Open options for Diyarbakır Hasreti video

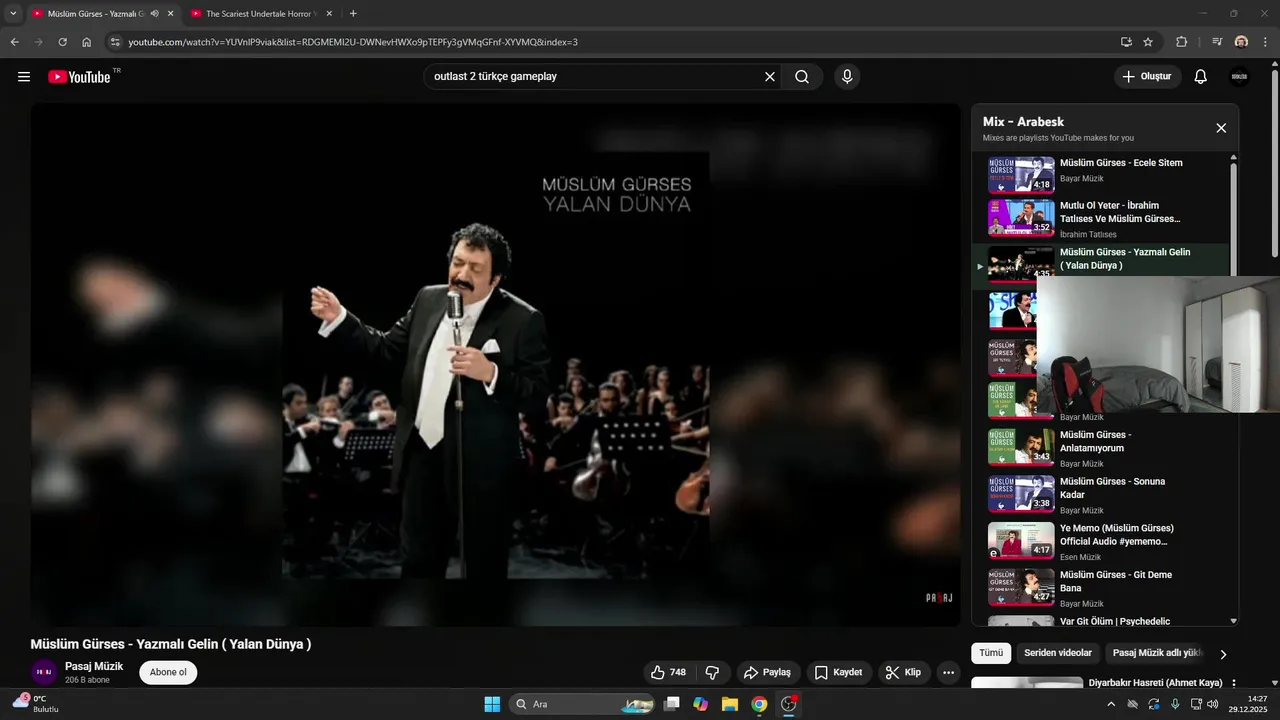(1233, 684)
